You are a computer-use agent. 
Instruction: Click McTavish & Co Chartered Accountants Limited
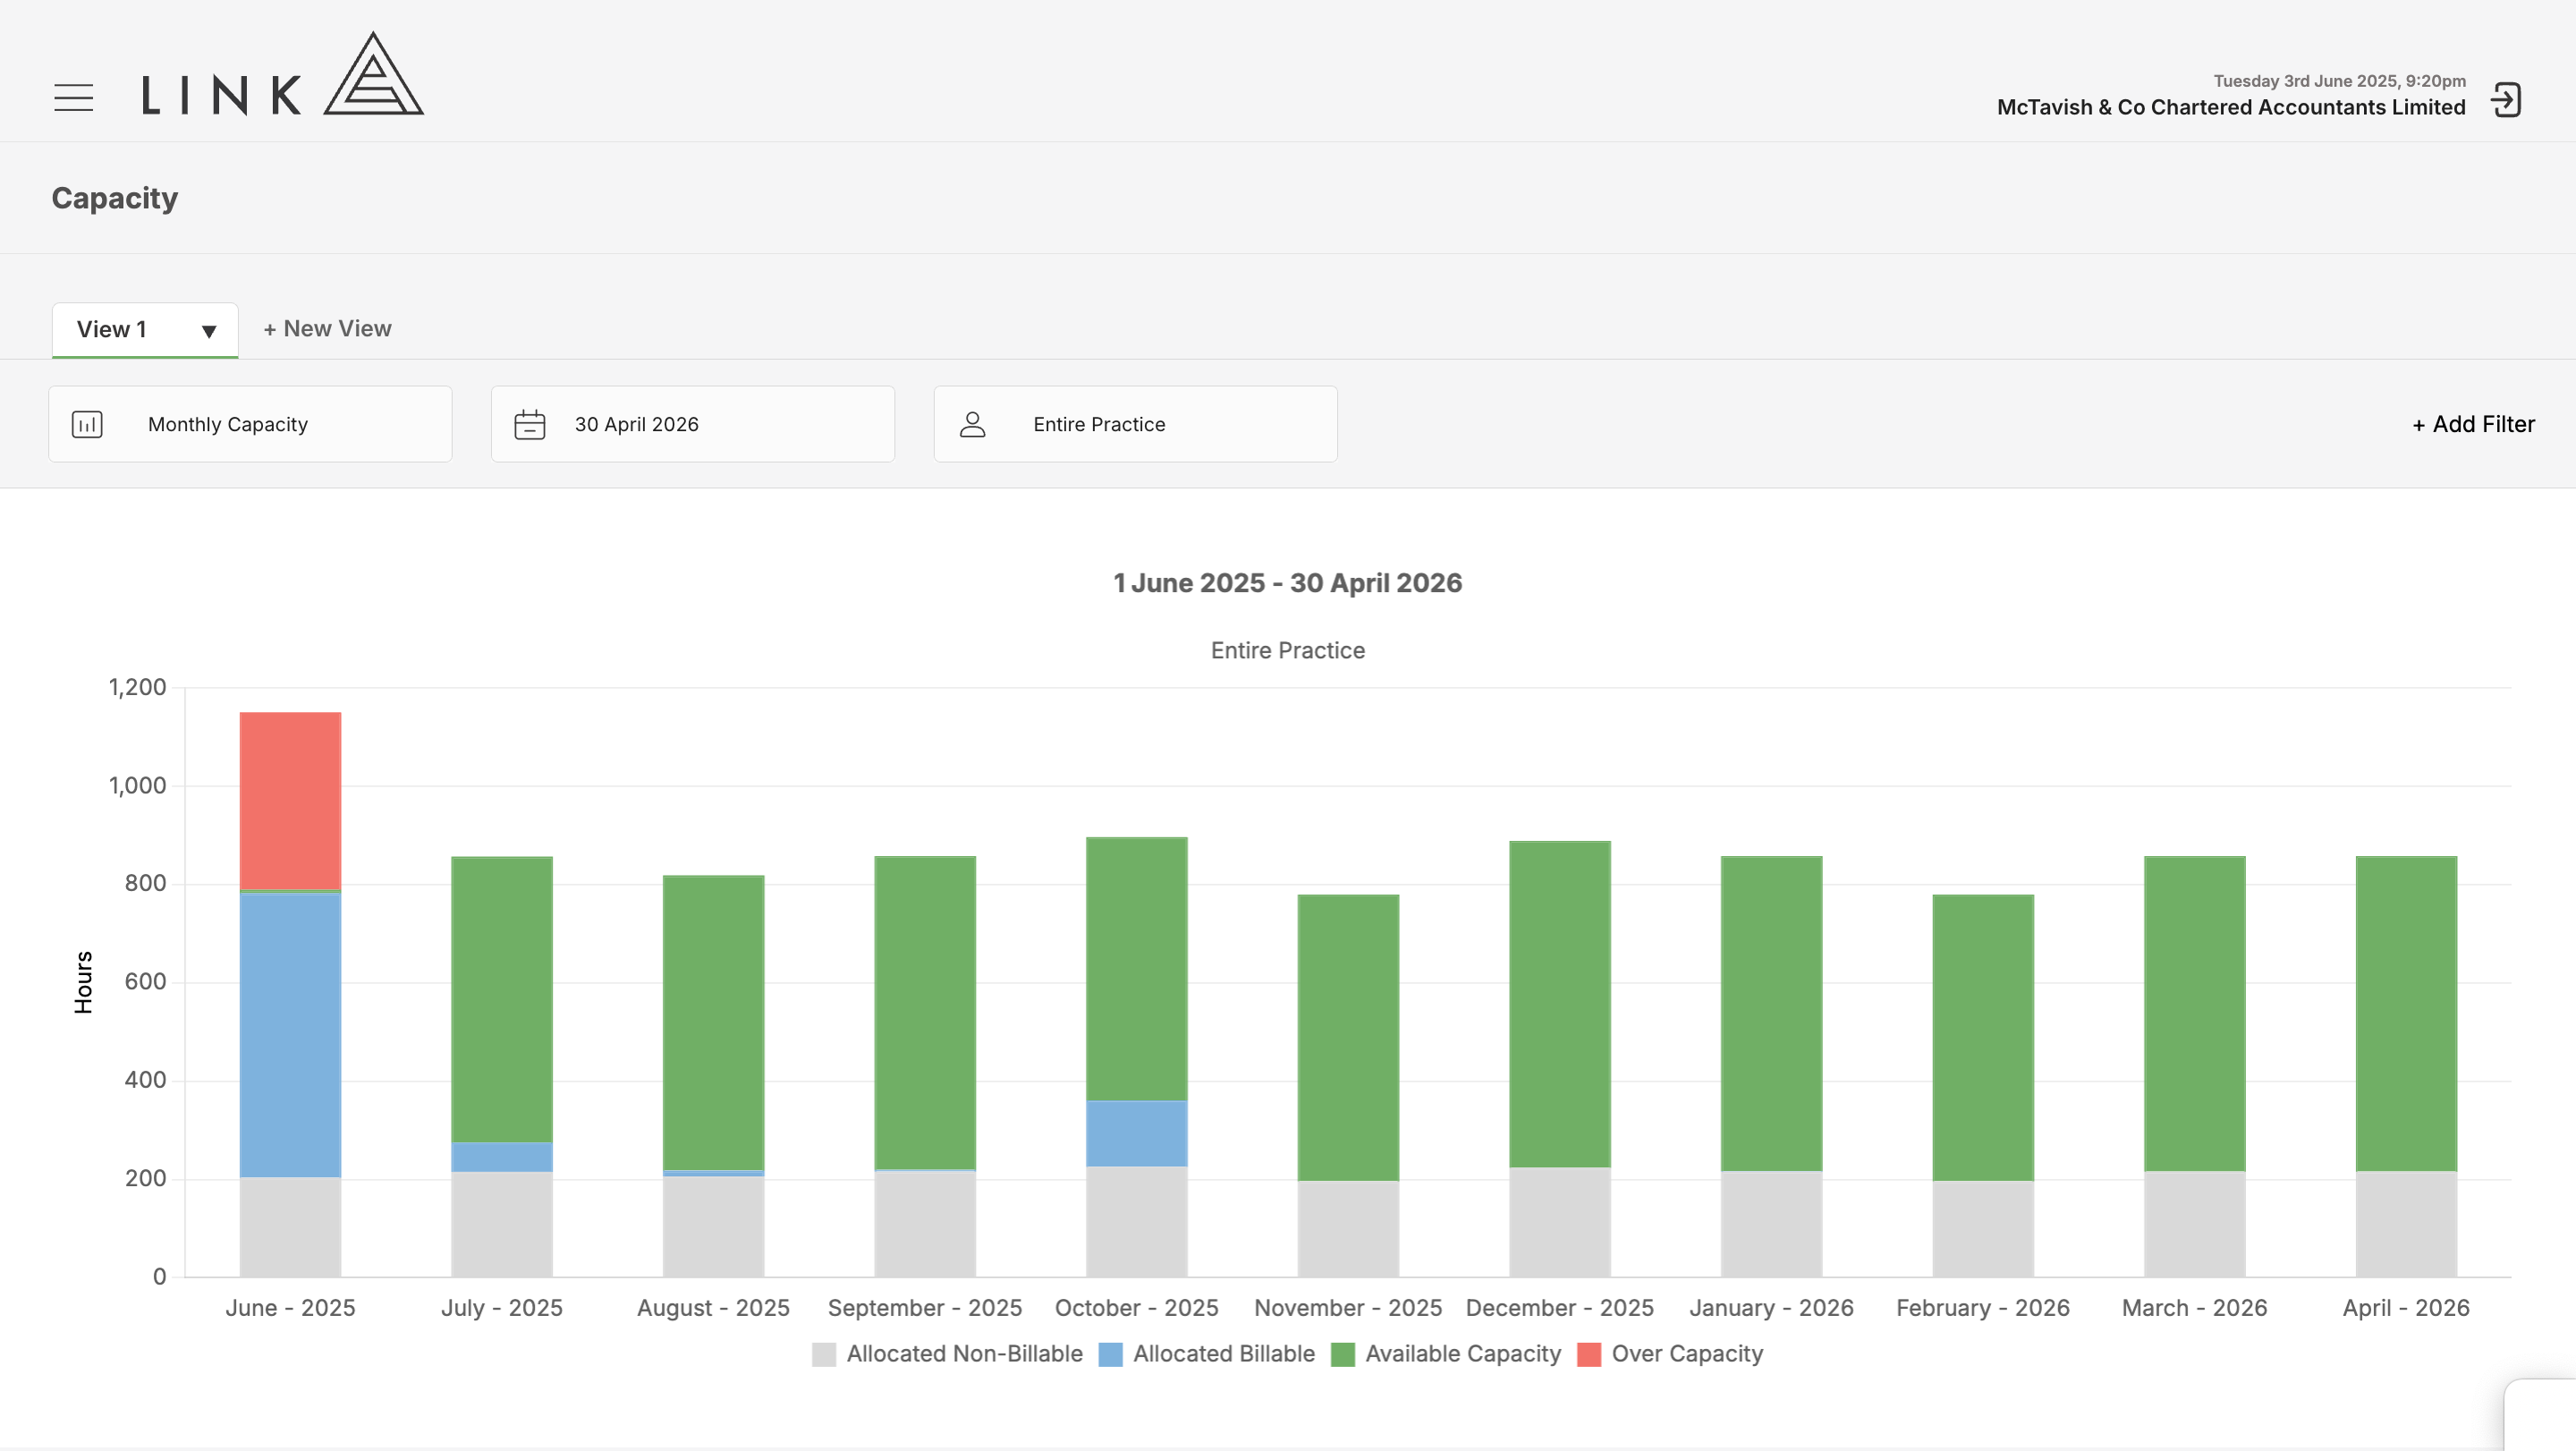click(2230, 107)
